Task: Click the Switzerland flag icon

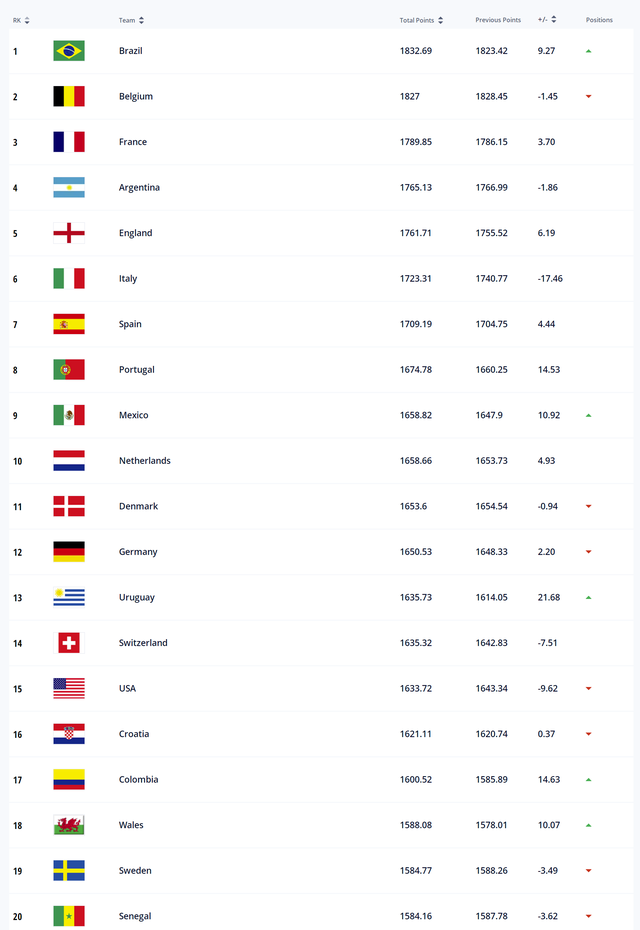Action: 69,643
